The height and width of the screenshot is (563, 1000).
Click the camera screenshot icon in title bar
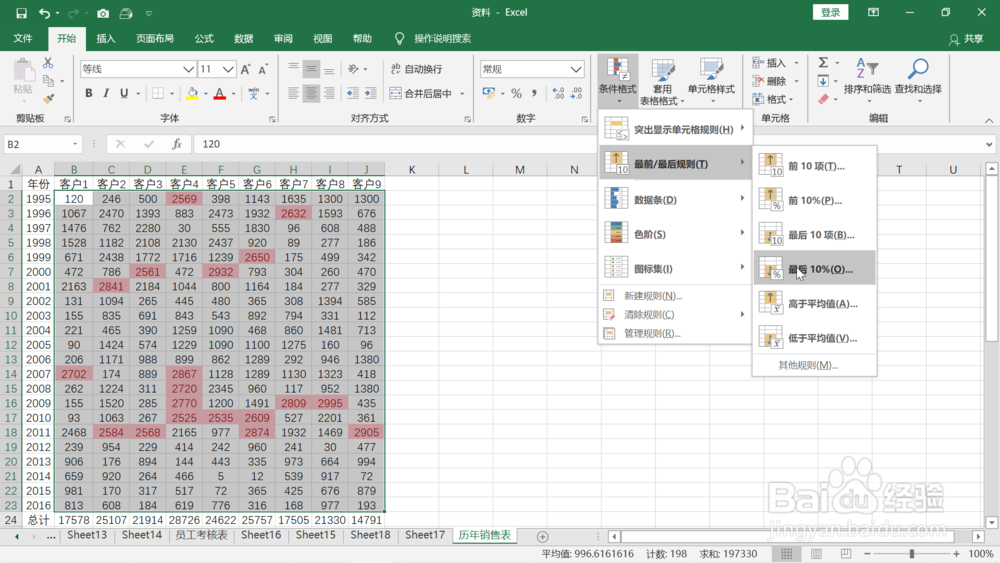(x=103, y=13)
